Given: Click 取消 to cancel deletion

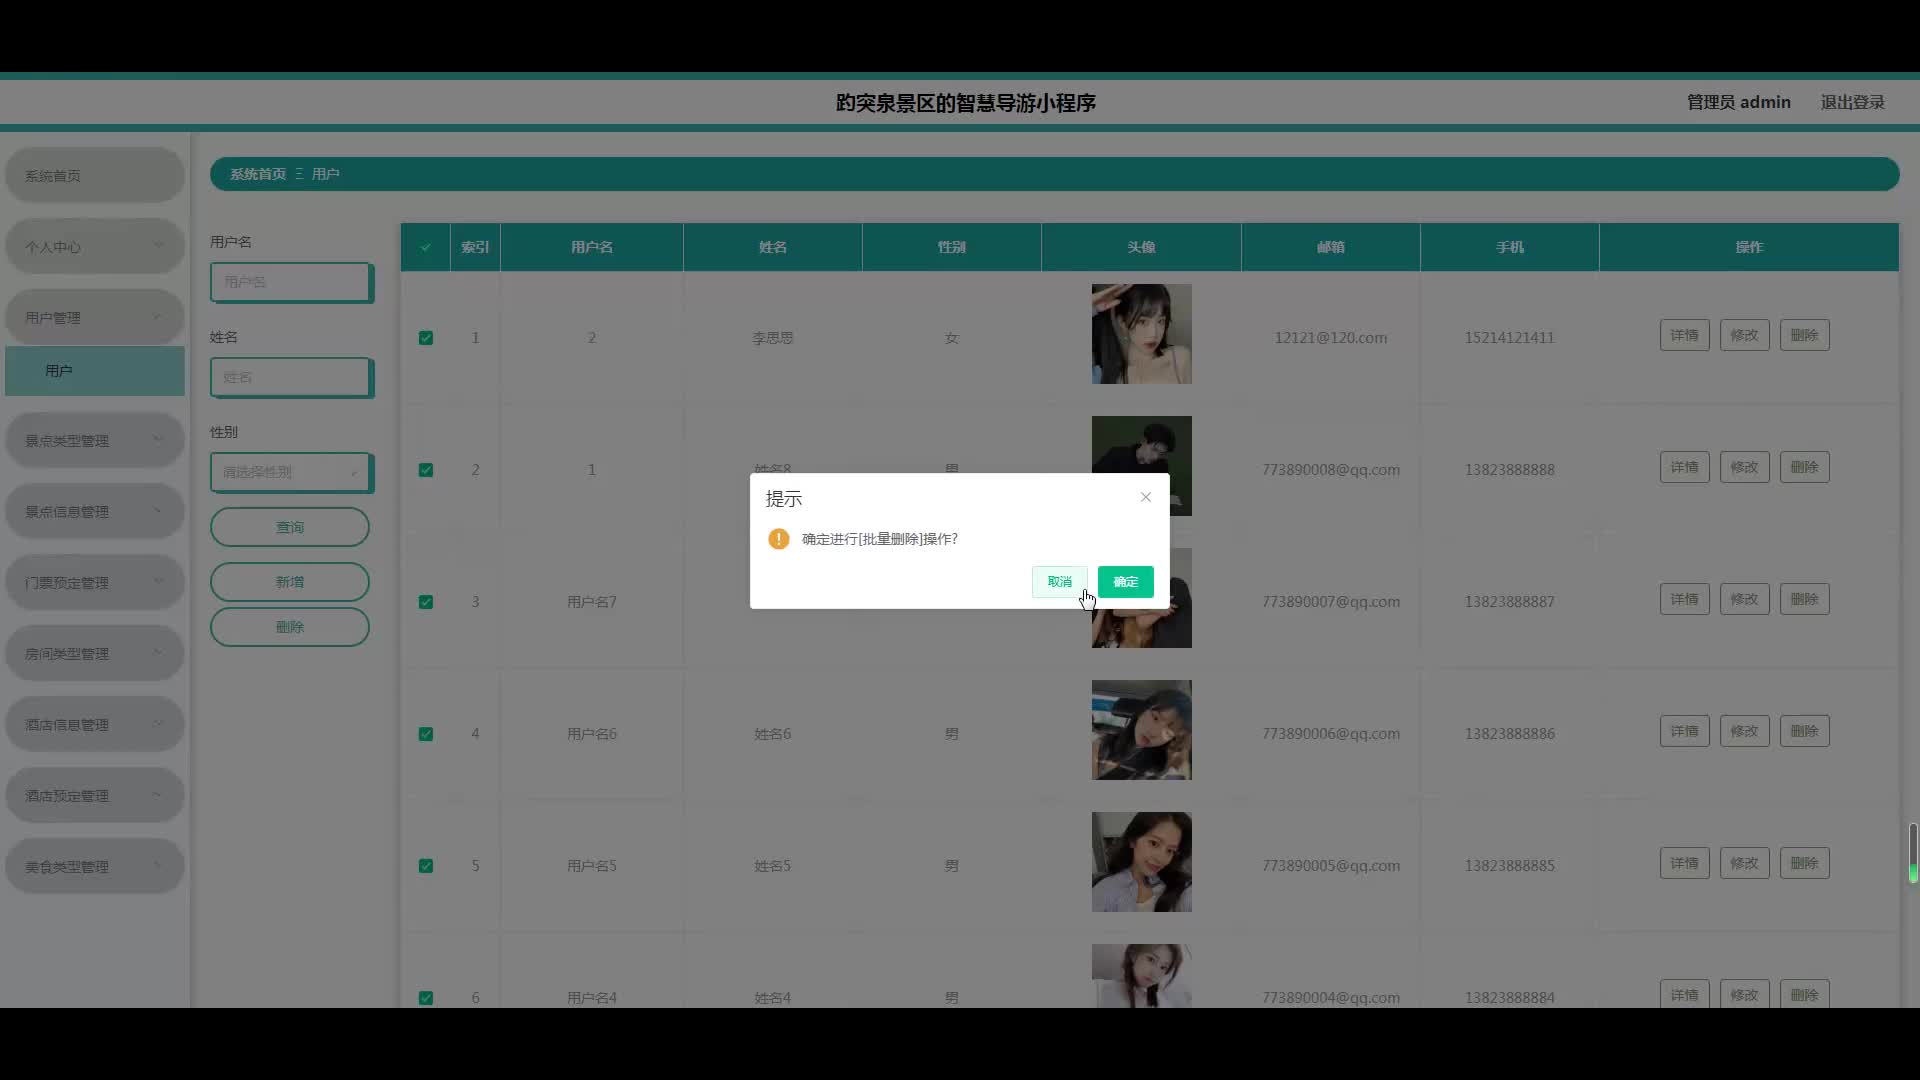Looking at the screenshot, I should pos(1059,582).
